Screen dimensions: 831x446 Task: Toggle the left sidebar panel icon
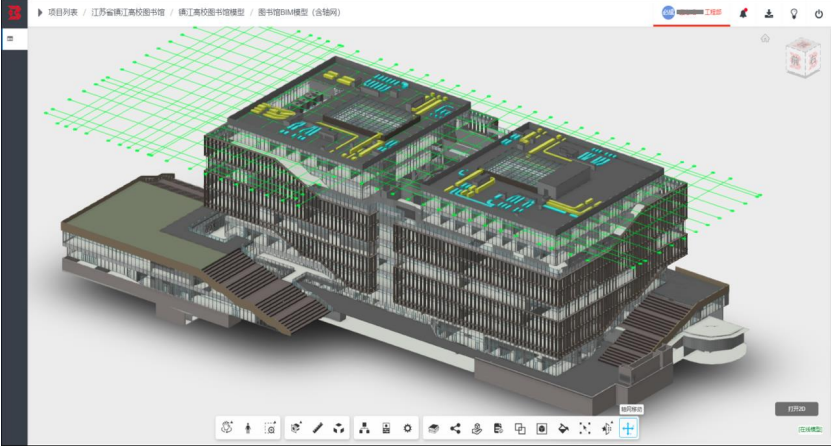10,39
